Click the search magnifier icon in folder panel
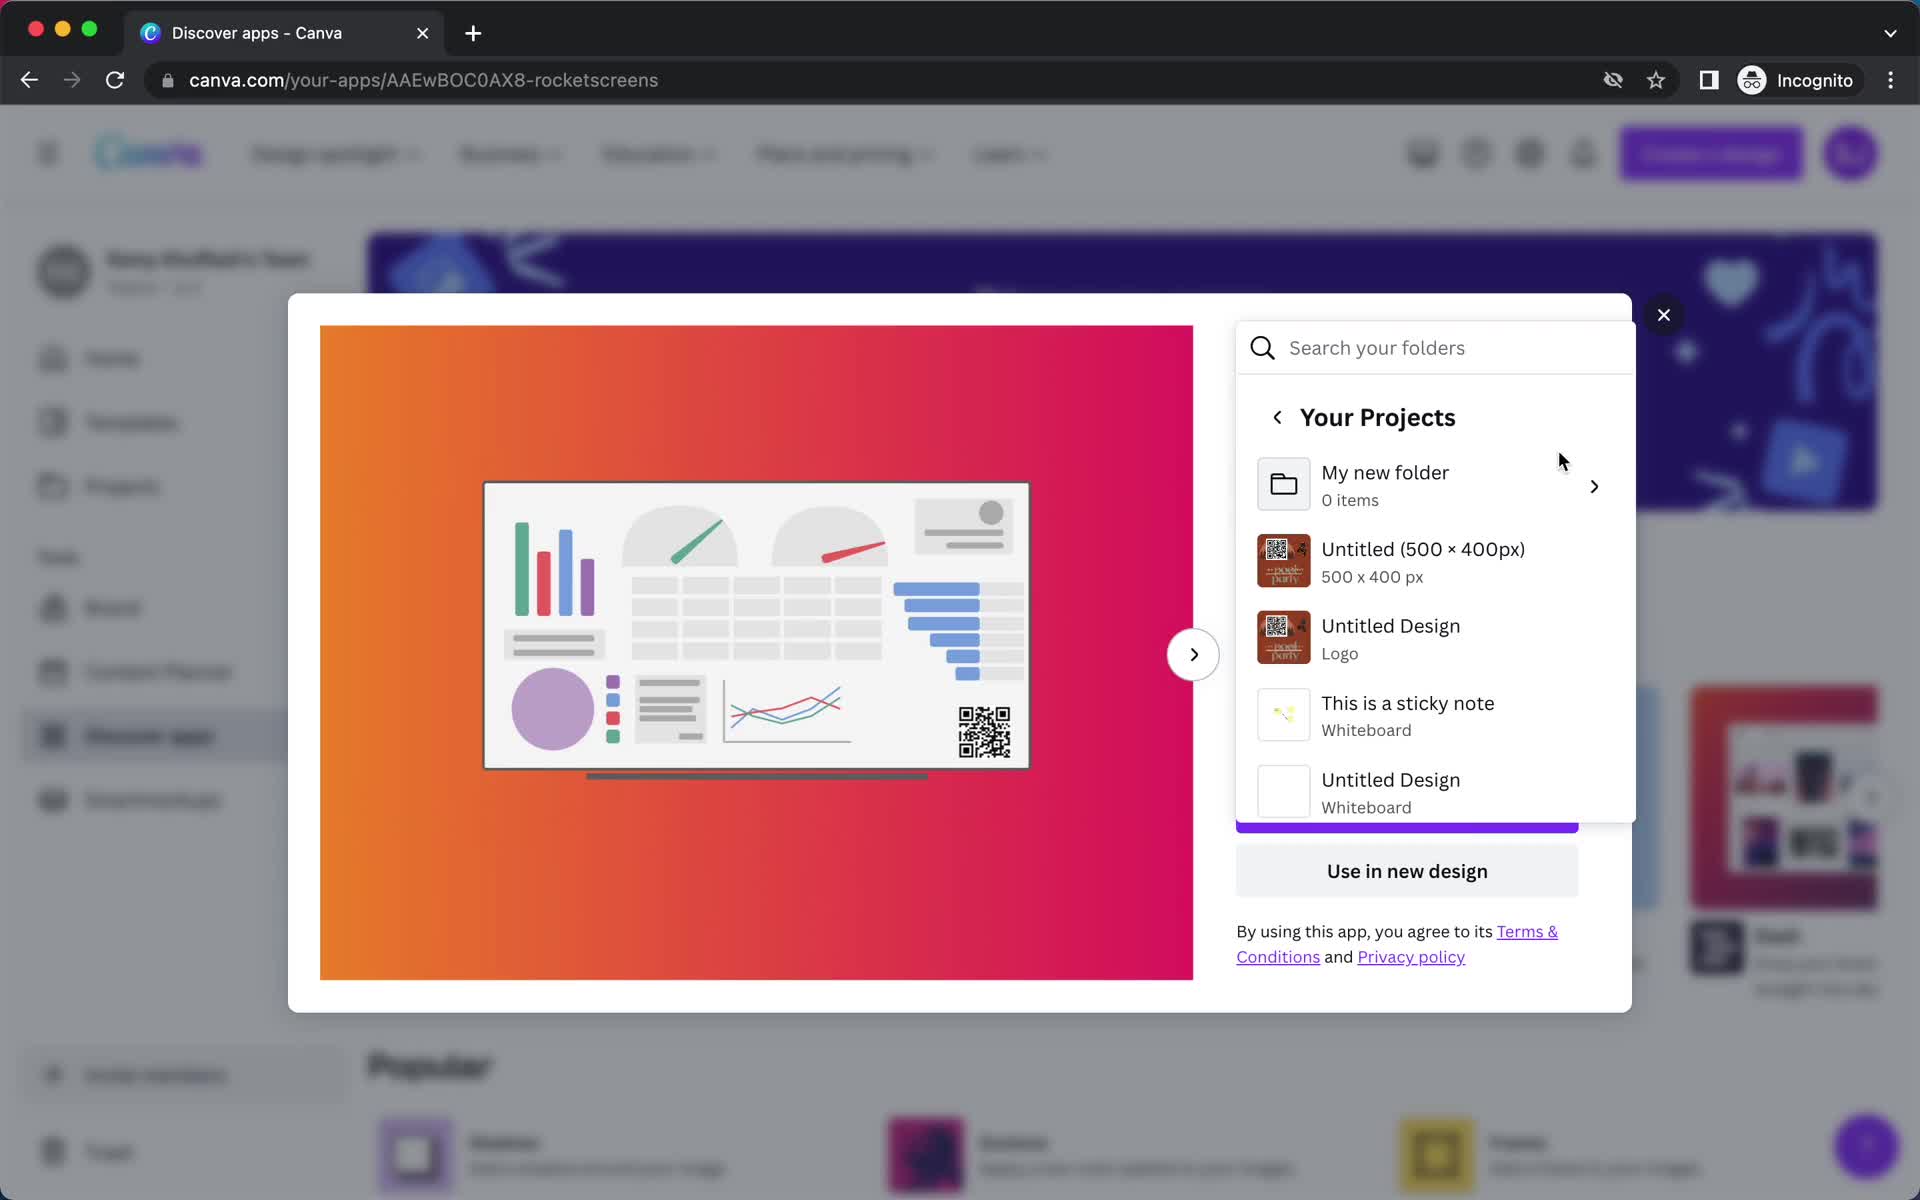 pyautogui.click(x=1262, y=348)
